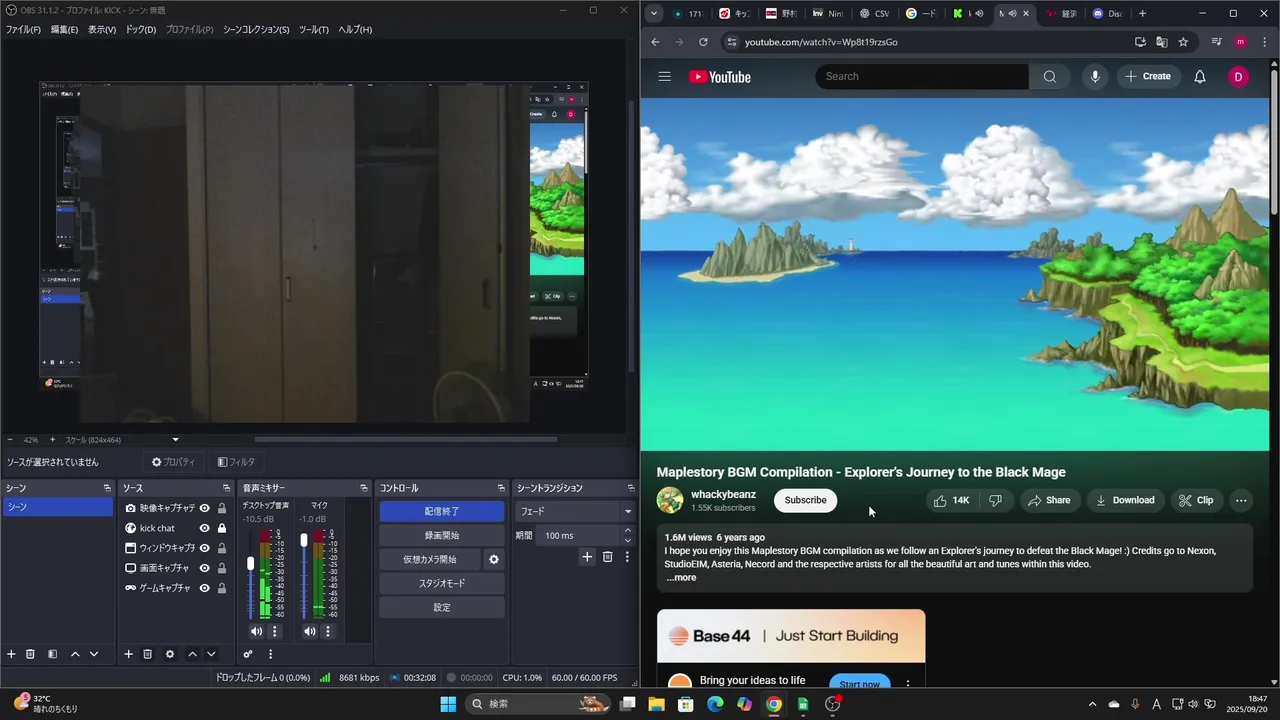The image size is (1280, 720).
Task: Remove the selected source with the ソース panel trash icon
Action: [x=147, y=654]
